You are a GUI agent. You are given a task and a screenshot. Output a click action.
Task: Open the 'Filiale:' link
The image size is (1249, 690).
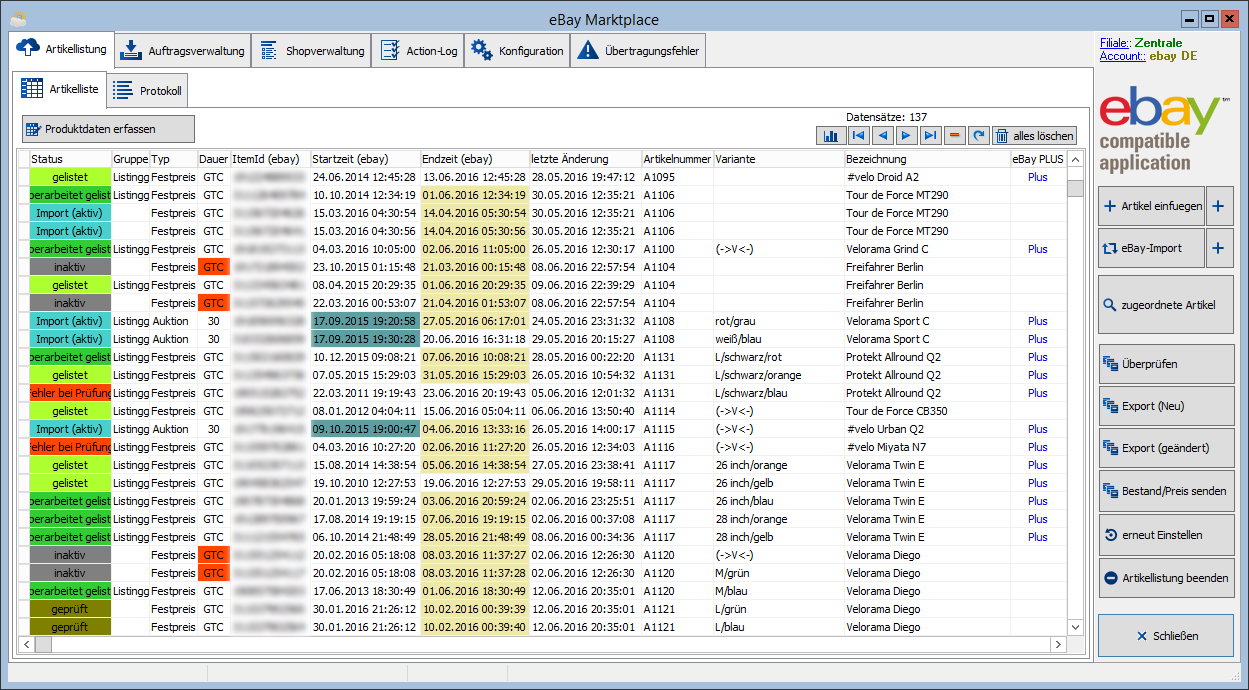pyautogui.click(x=1114, y=43)
